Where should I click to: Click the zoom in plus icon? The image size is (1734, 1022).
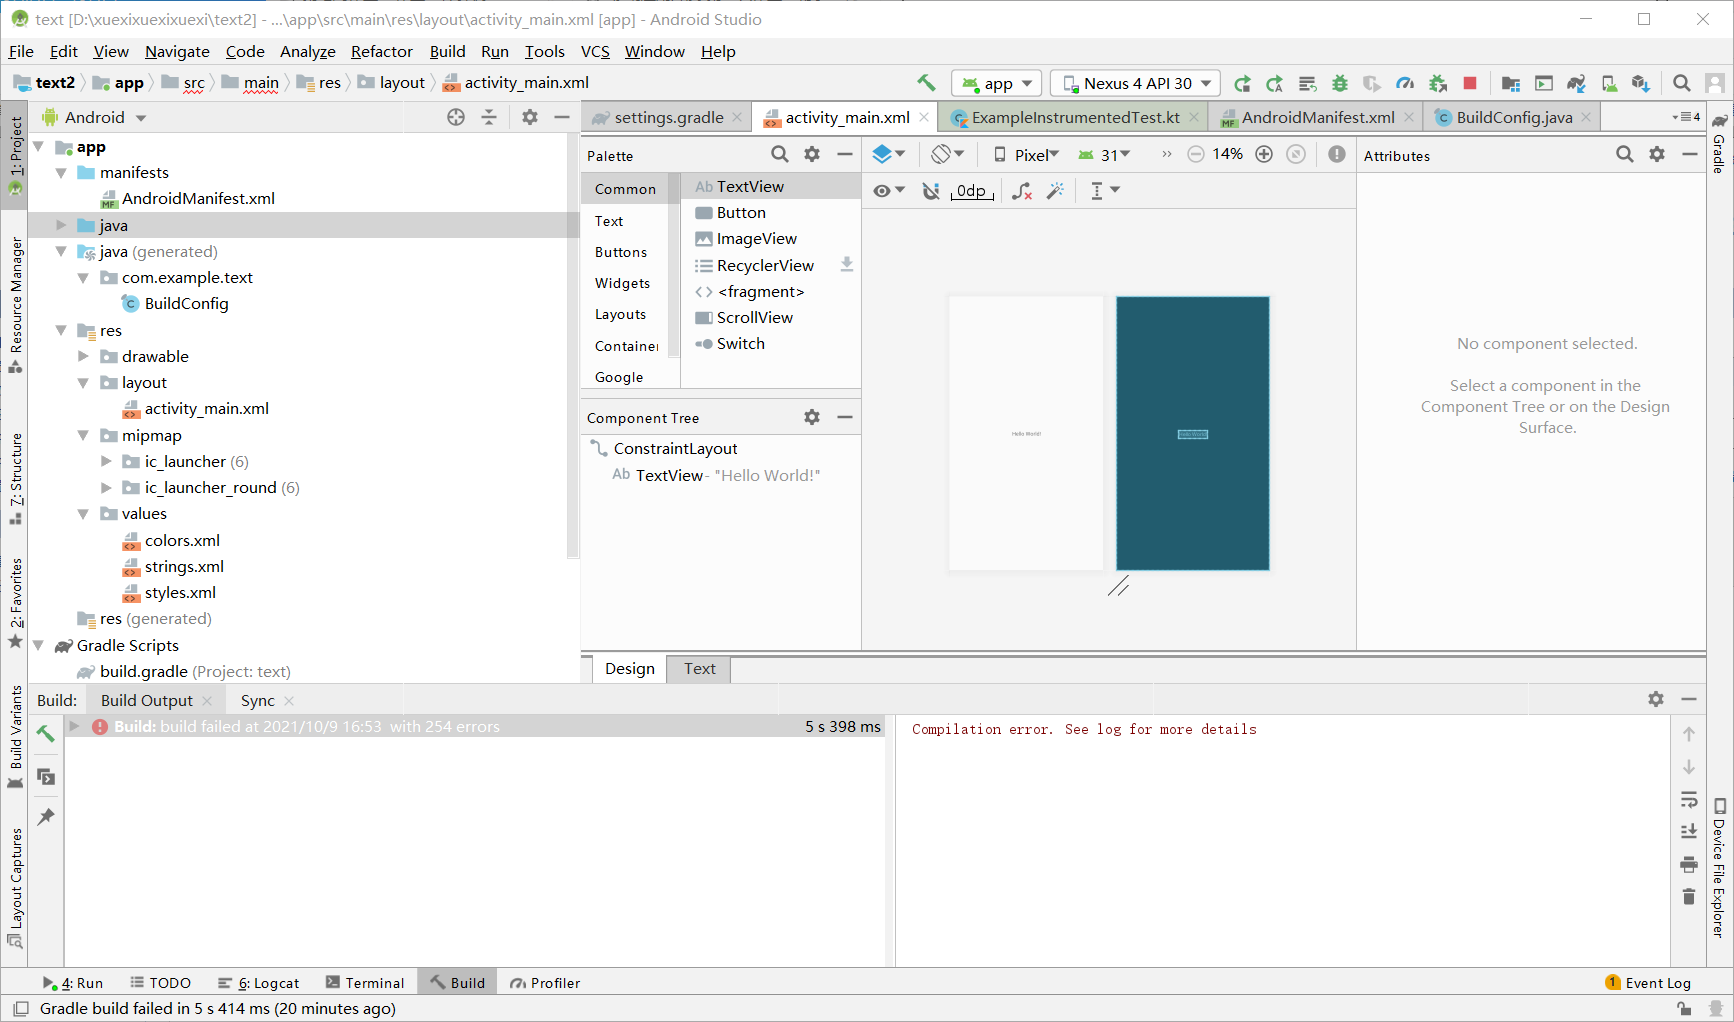(x=1264, y=154)
